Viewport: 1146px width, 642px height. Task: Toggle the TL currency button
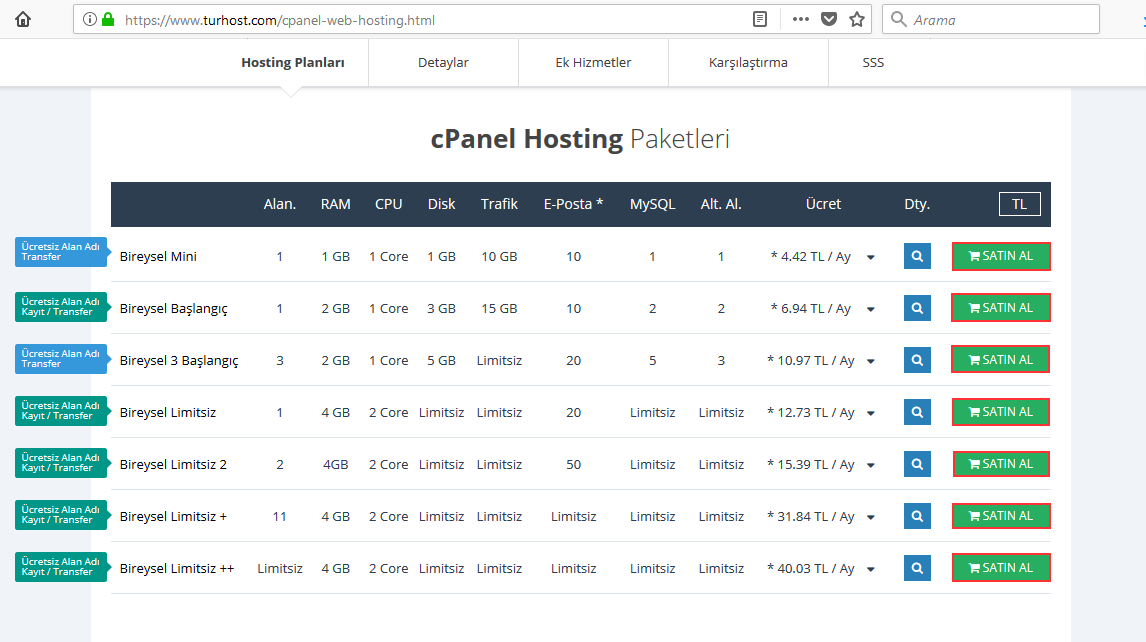point(1019,204)
